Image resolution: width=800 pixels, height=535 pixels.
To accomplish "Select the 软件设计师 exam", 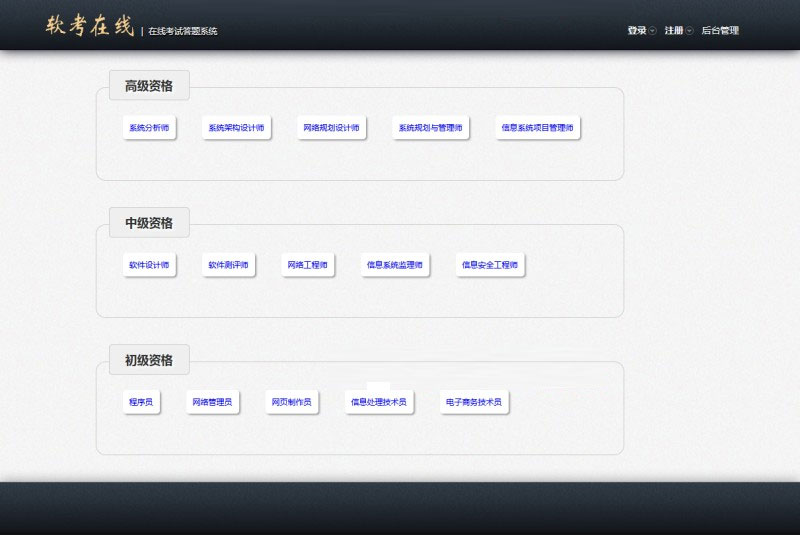I will 149,265.
